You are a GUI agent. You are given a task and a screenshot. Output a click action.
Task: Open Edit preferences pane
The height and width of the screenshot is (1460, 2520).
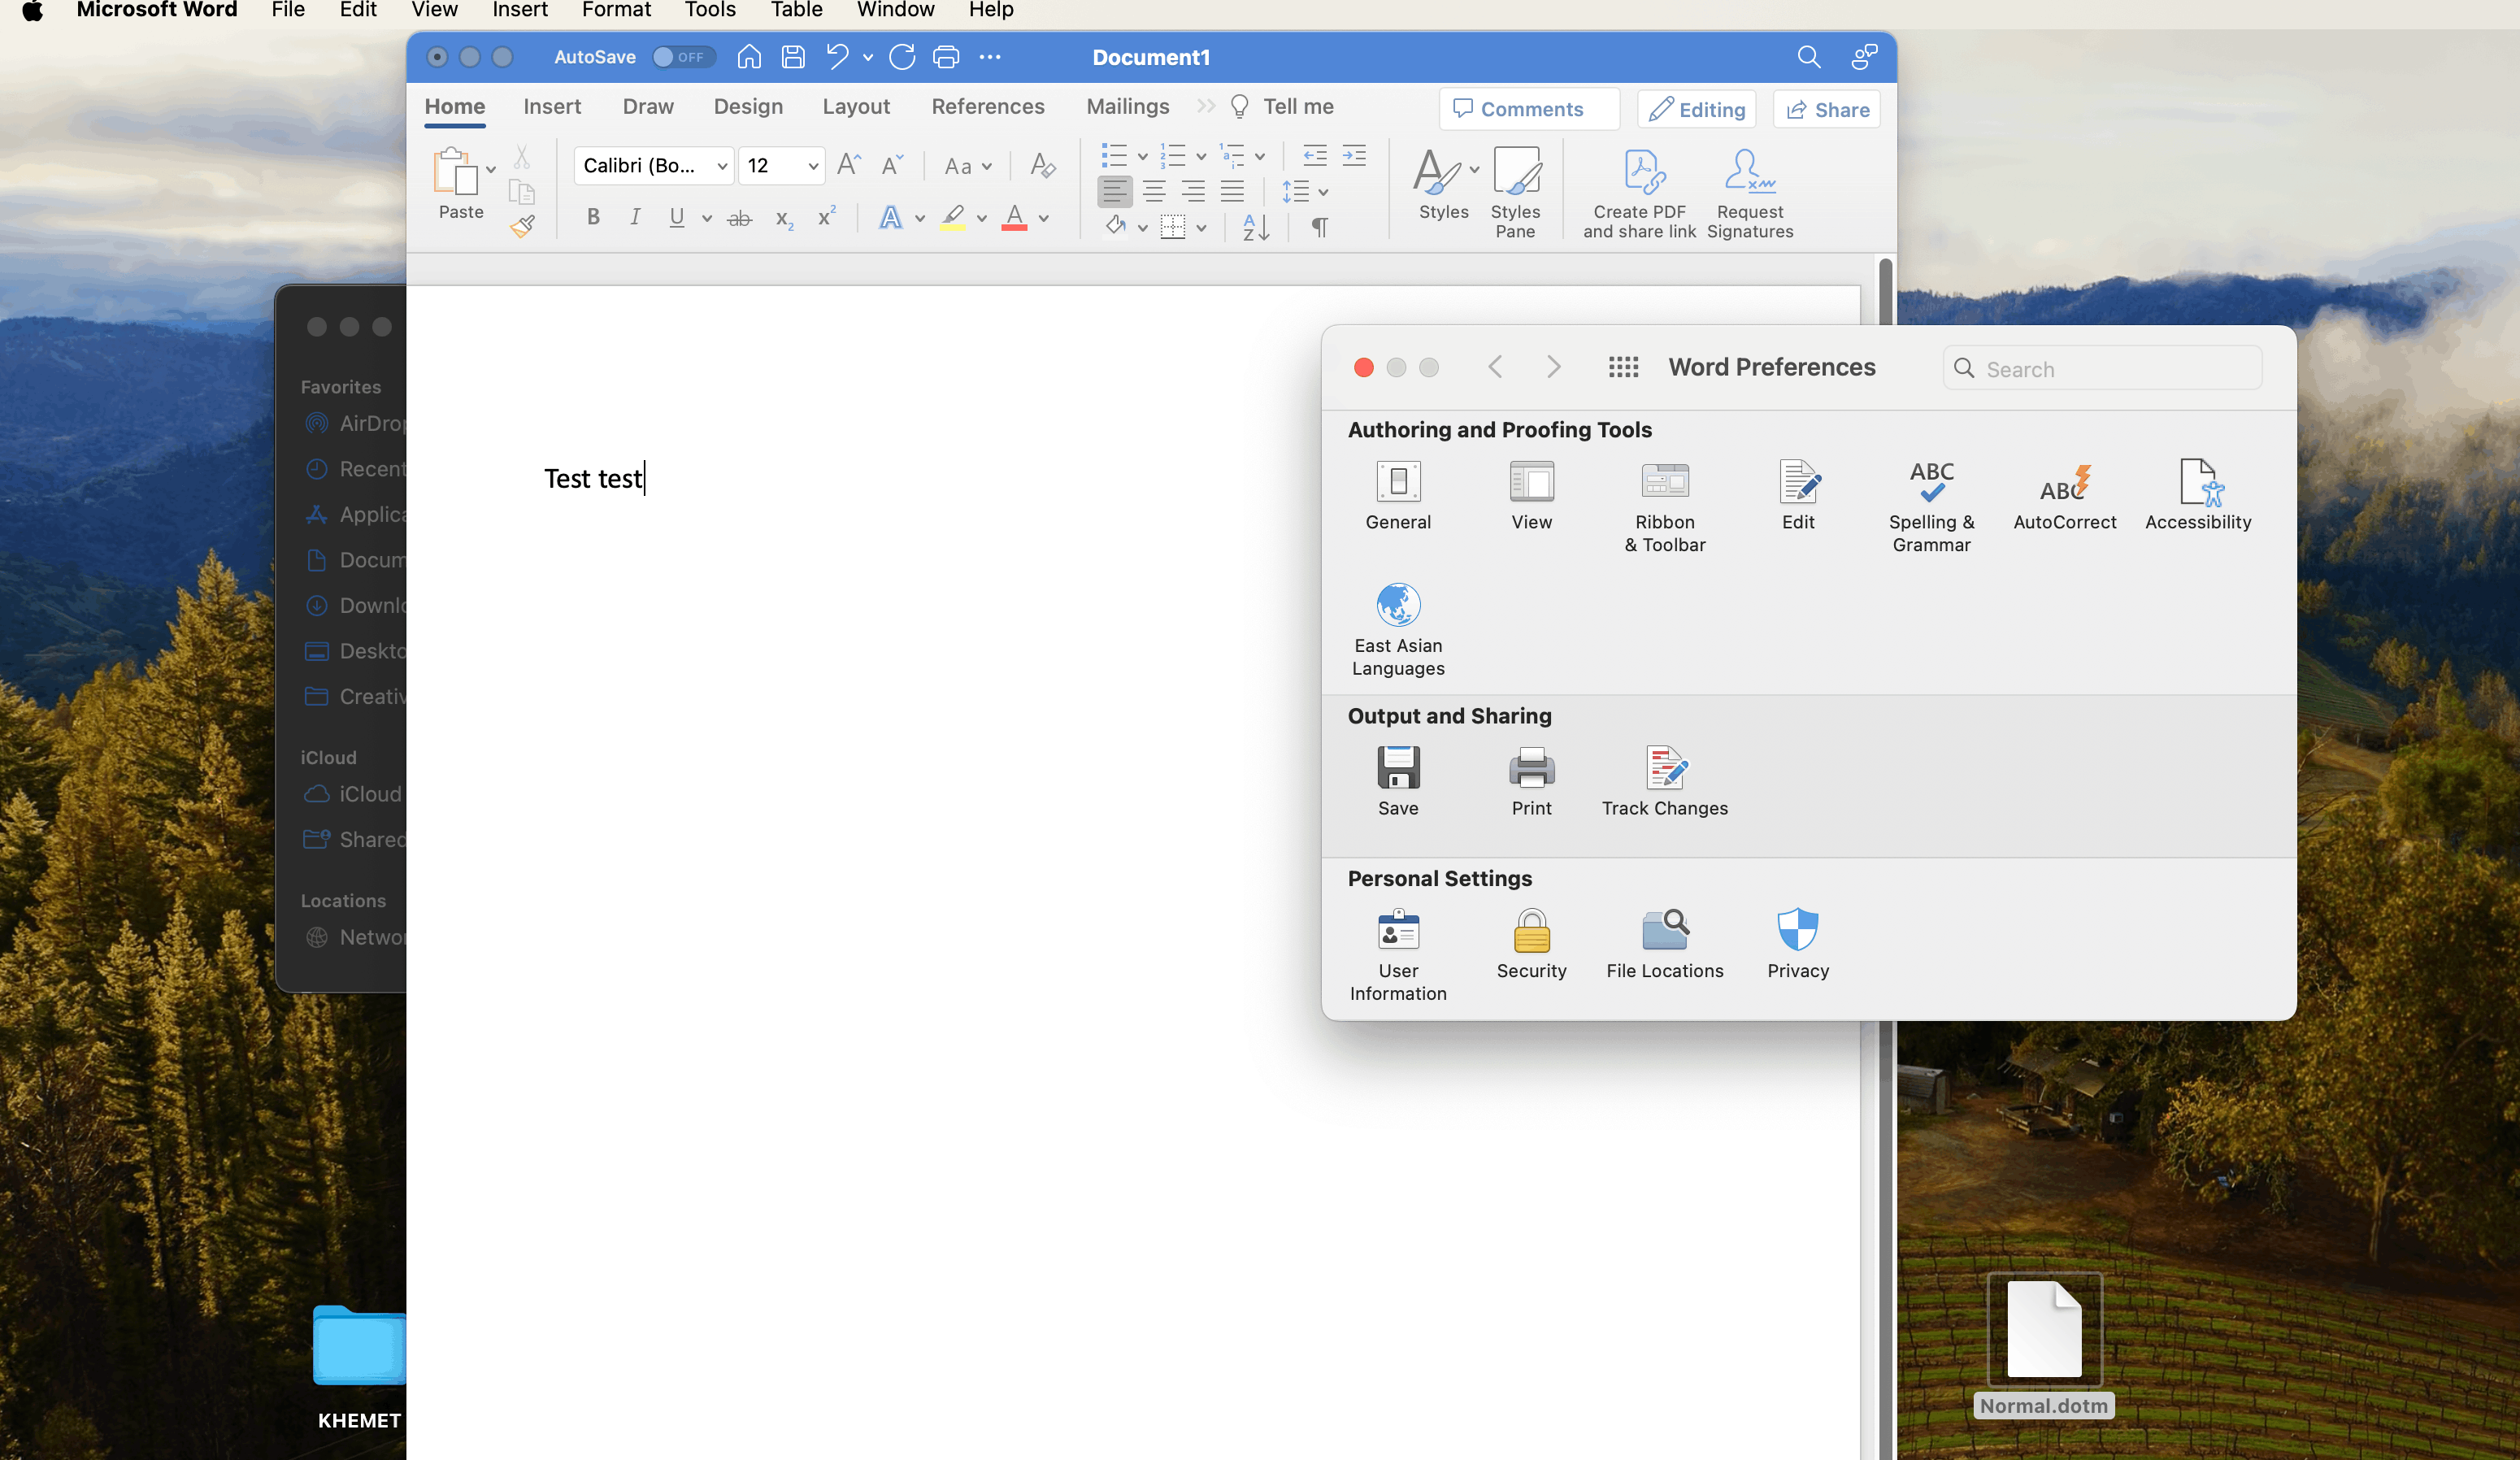[x=1798, y=495]
